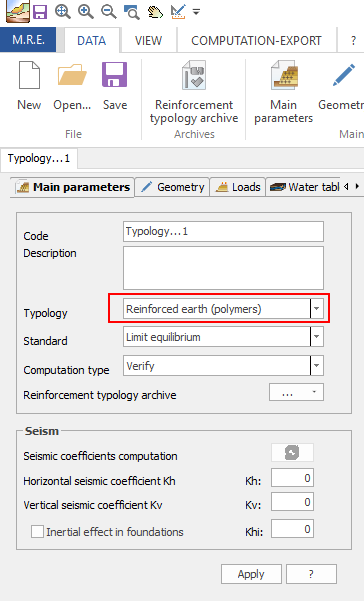Viewport: 364px width, 601px height.
Task: Click the zoom extents magnifier icon
Action: 62,12
